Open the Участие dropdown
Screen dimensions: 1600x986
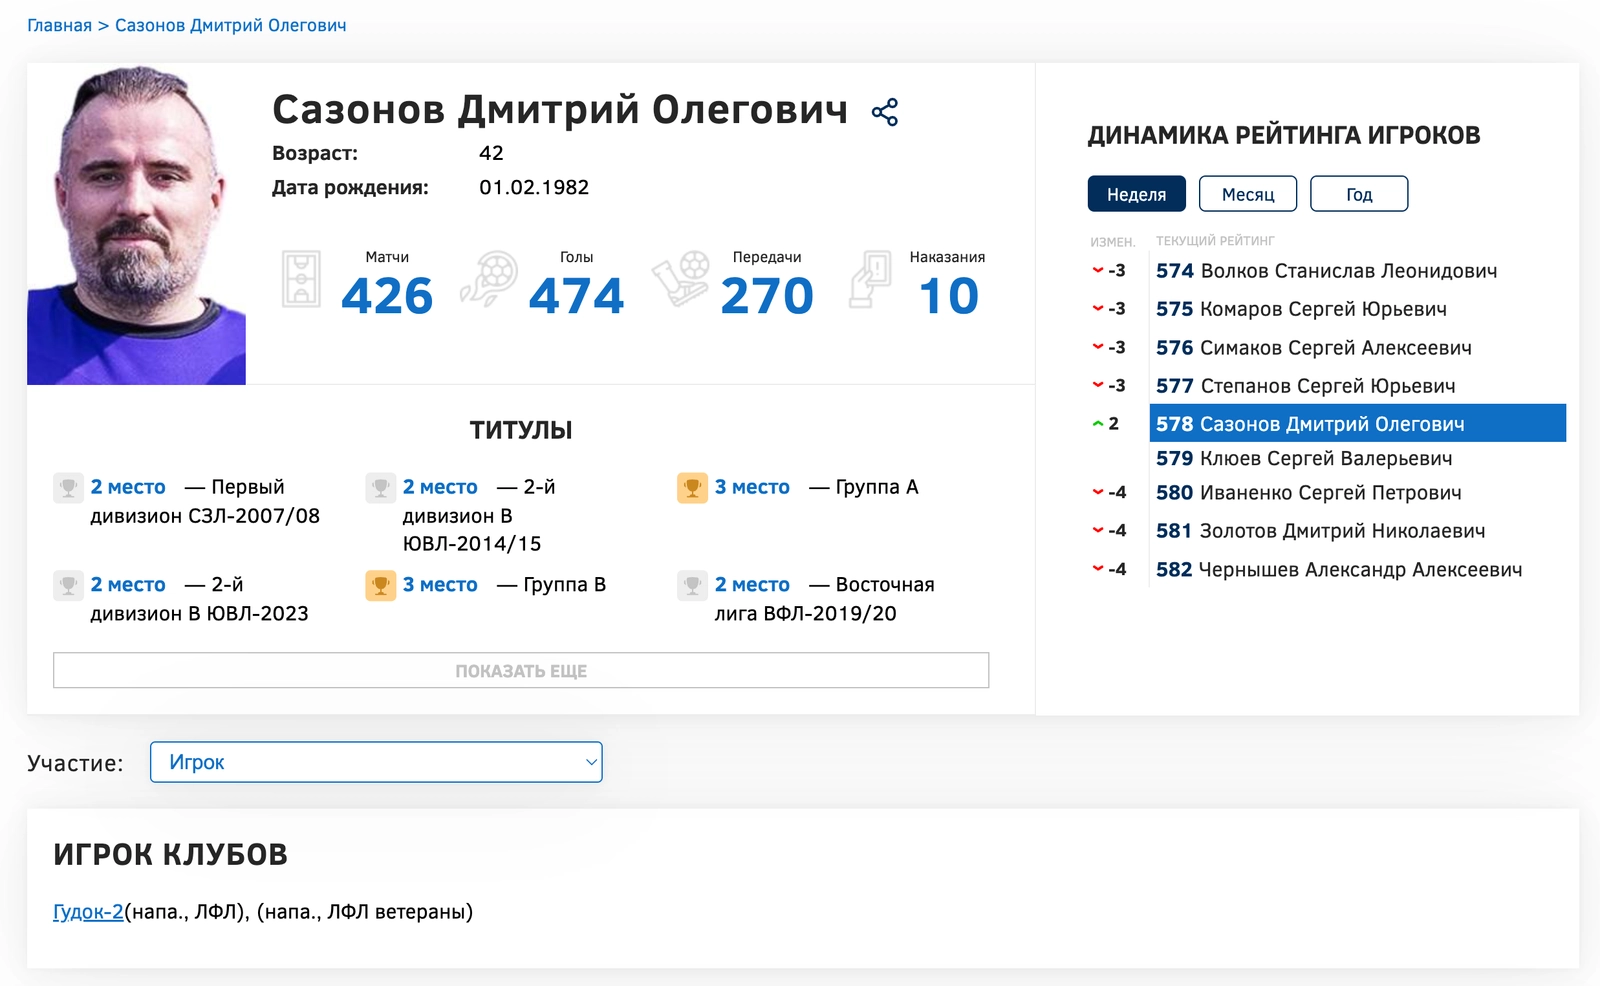pos(590,762)
